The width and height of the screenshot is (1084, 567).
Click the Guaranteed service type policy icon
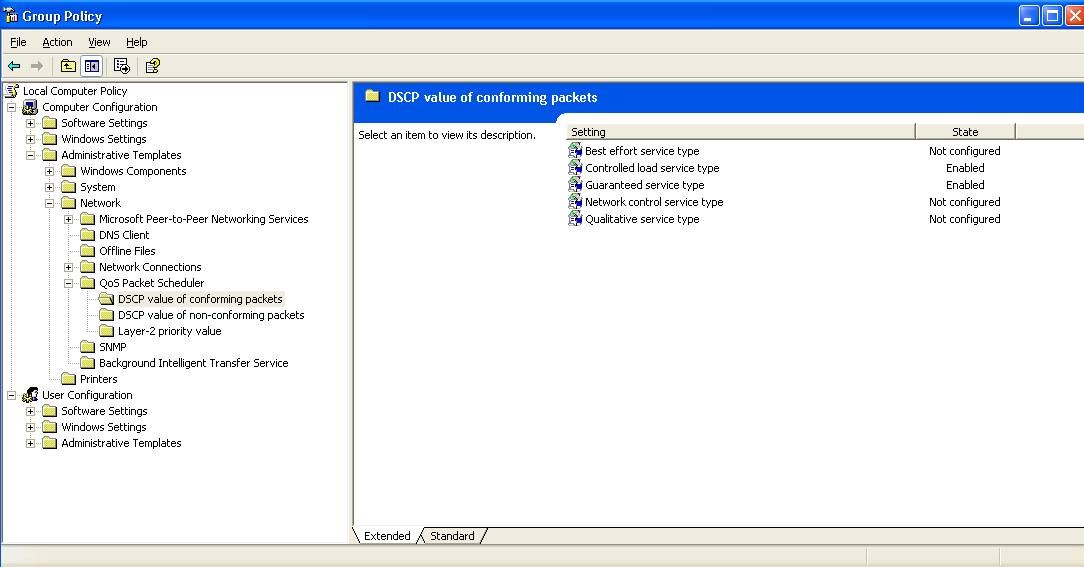click(x=575, y=185)
